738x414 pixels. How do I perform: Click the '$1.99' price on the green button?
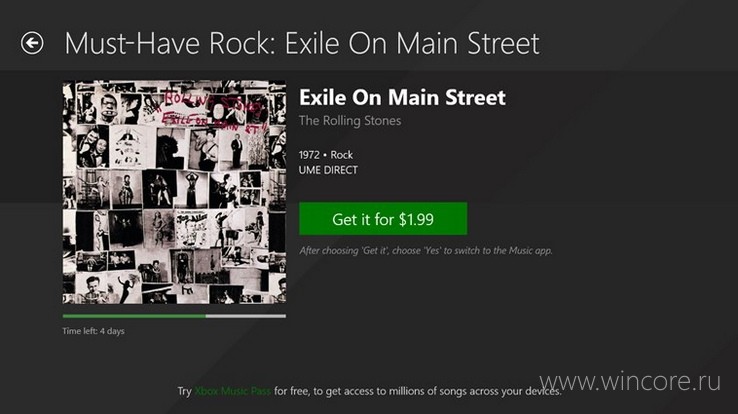click(x=416, y=219)
